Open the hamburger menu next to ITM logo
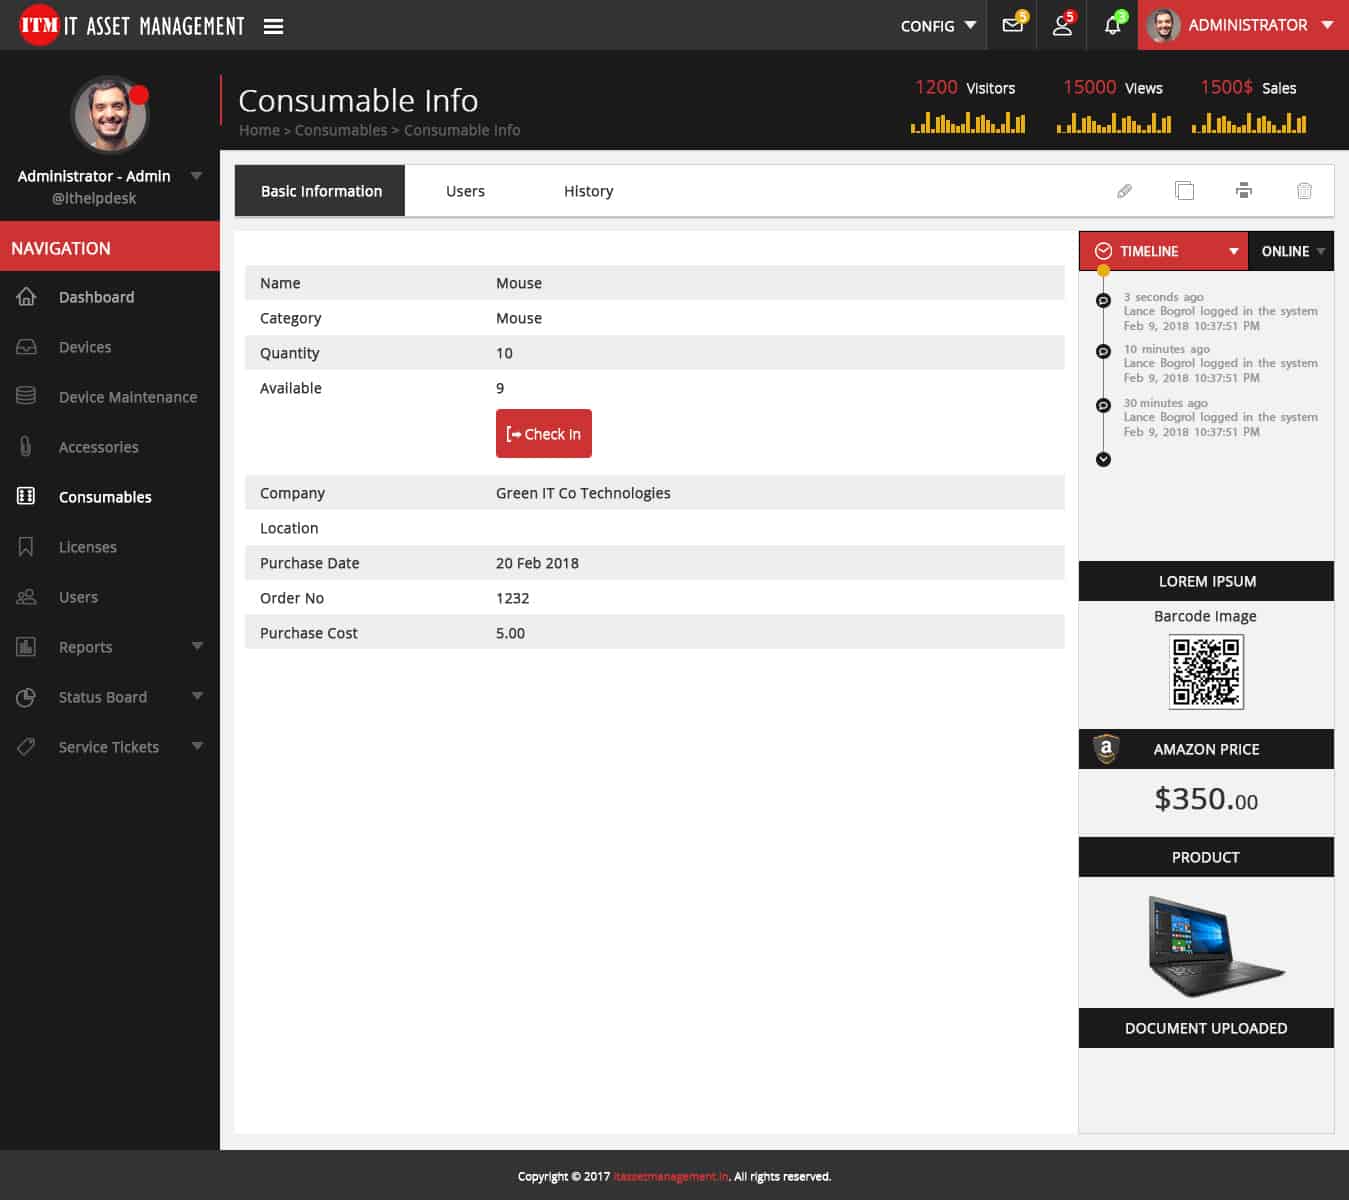The height and width of the screenshot is (1200, 1349). [x=273, y=26]
